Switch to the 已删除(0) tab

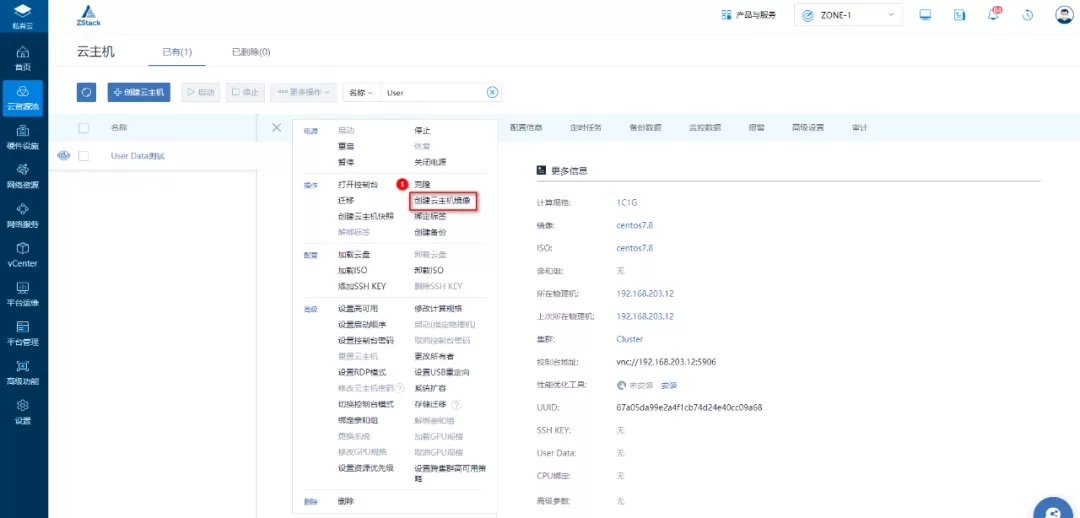tap(251, 51)
